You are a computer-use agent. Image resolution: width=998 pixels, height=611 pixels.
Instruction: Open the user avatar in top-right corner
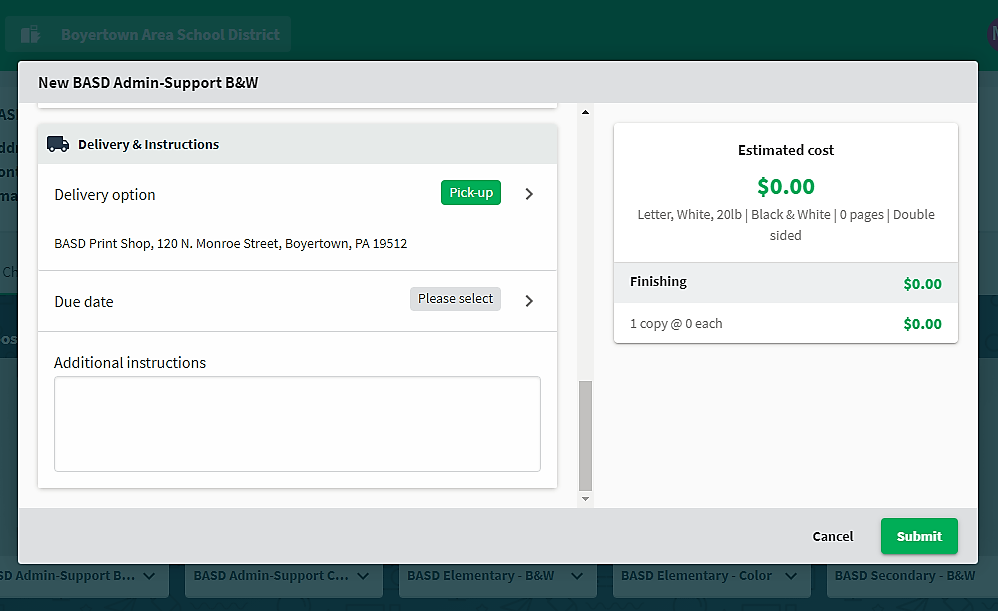pos(991,34)
